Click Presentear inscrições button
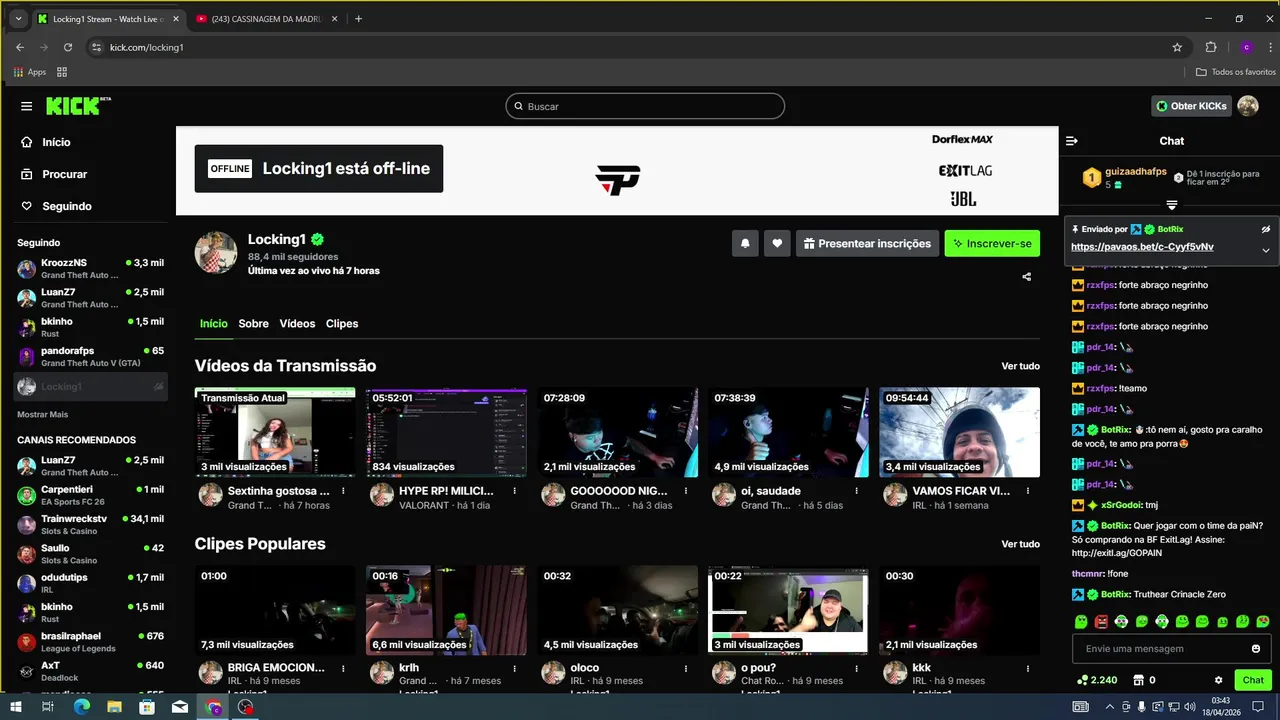Image resolution: width=1280 pixels, height=720 pixels. [866, 243]
